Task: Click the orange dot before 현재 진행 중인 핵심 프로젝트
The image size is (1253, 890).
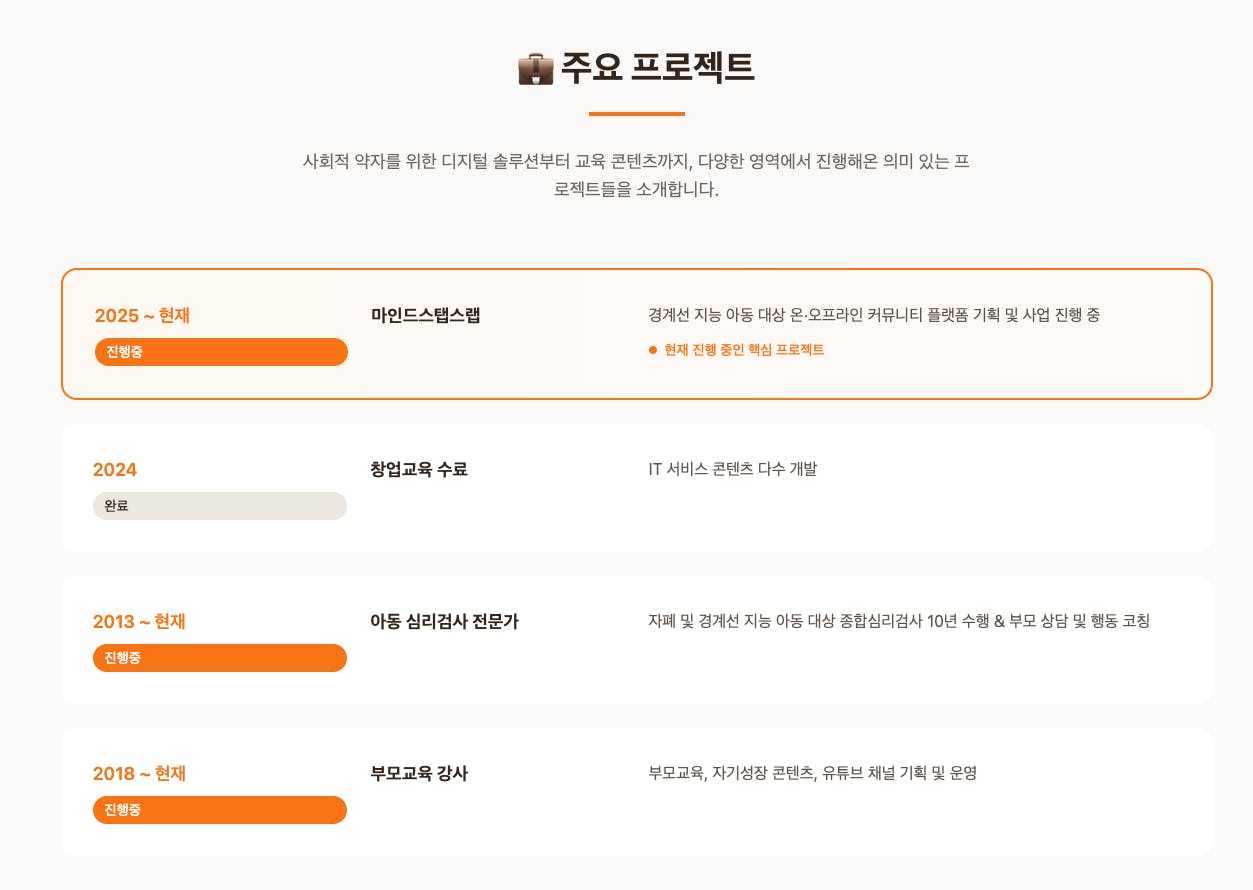Action: click(653, 350)
